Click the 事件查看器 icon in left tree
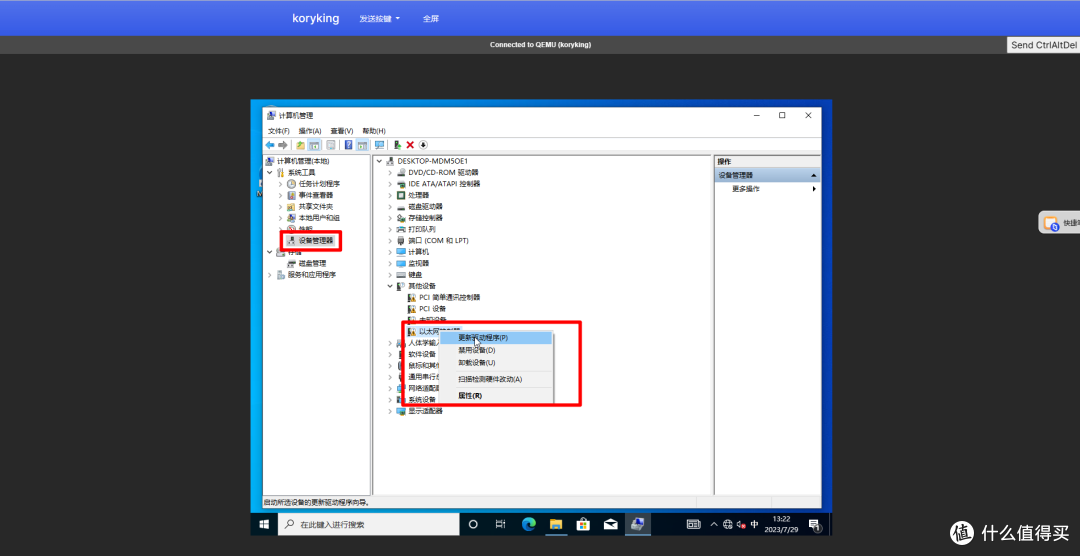1080x556 pixels. pyautogui.click(x=291, y=195)
